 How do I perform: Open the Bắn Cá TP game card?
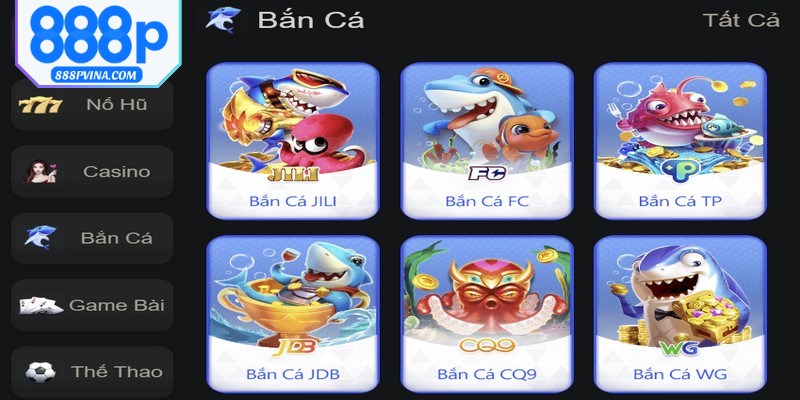(680, 141)
